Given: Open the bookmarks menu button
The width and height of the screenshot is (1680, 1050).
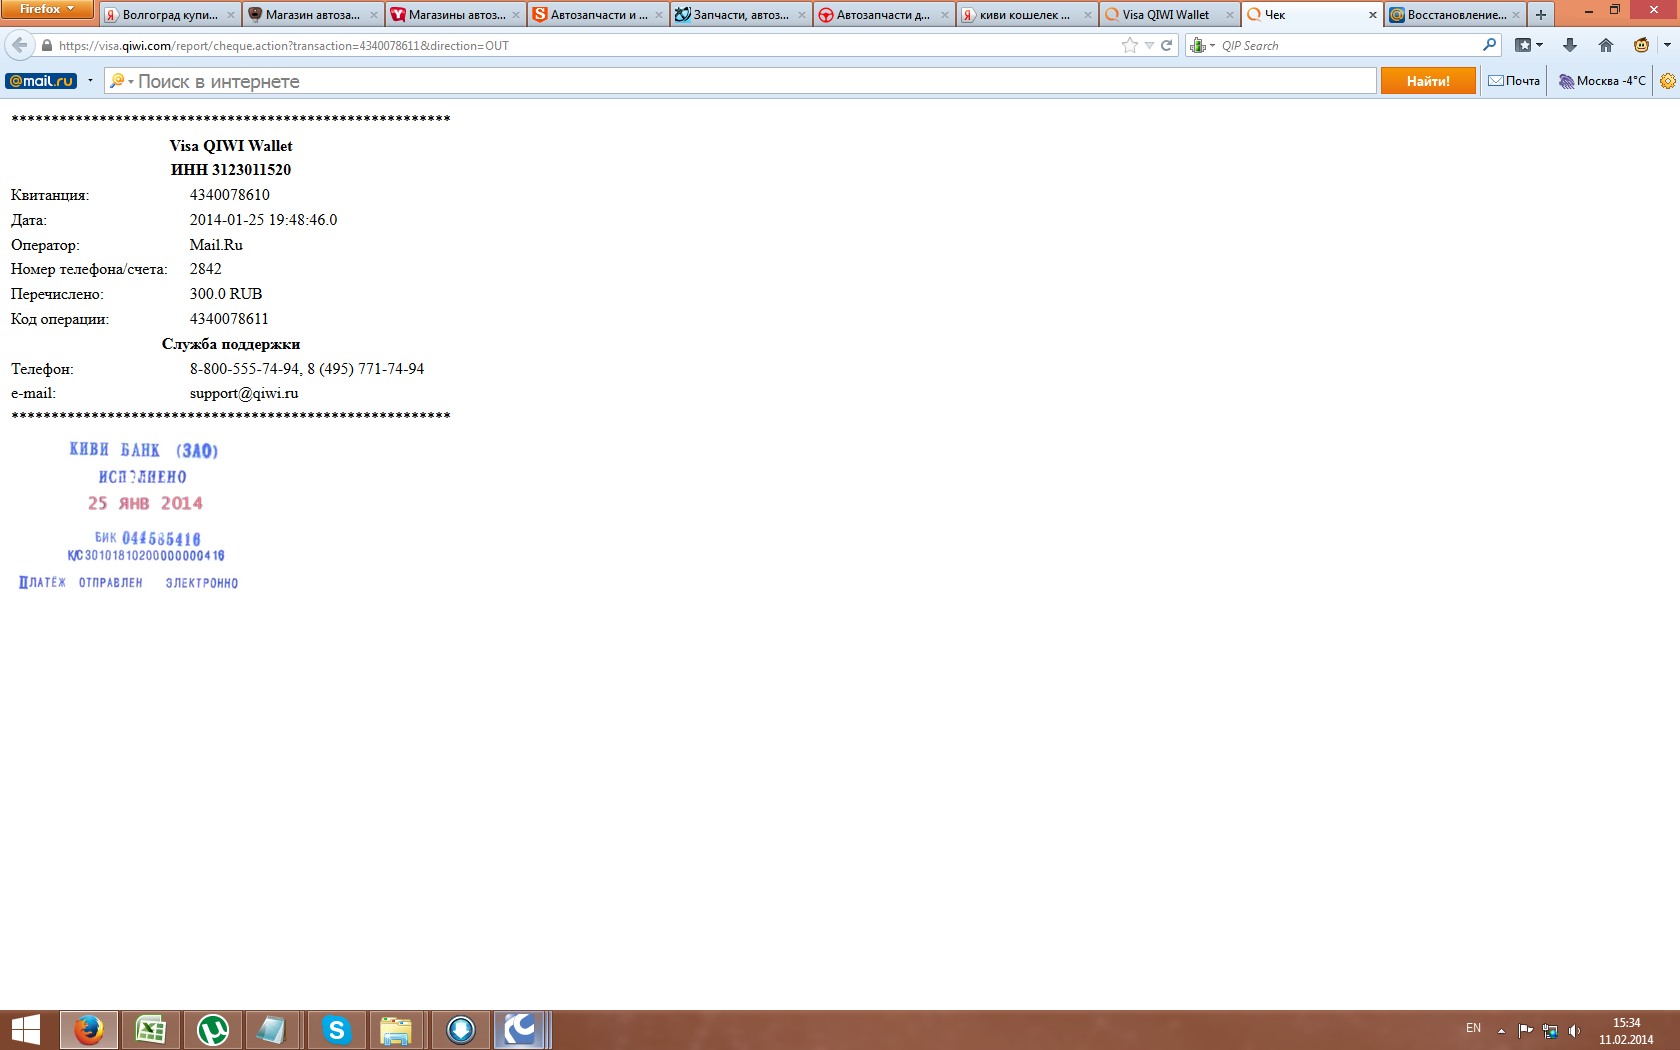Looking at the screenshot, I should 1529,45.
